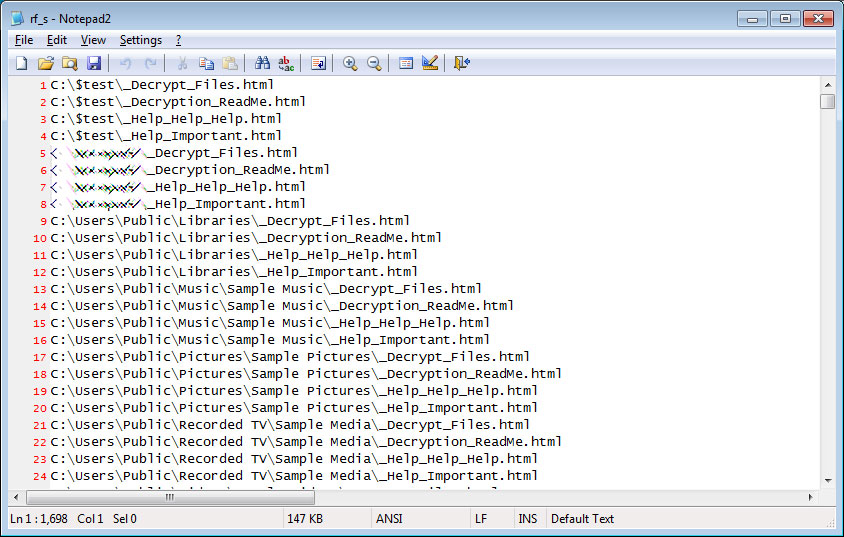Click the vertical scrollbar up arrow

pos(828,85)
